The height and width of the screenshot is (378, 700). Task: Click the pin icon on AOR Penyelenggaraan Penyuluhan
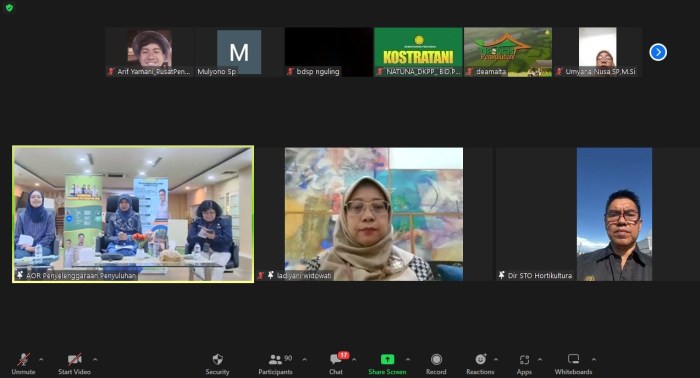[20, 275]
